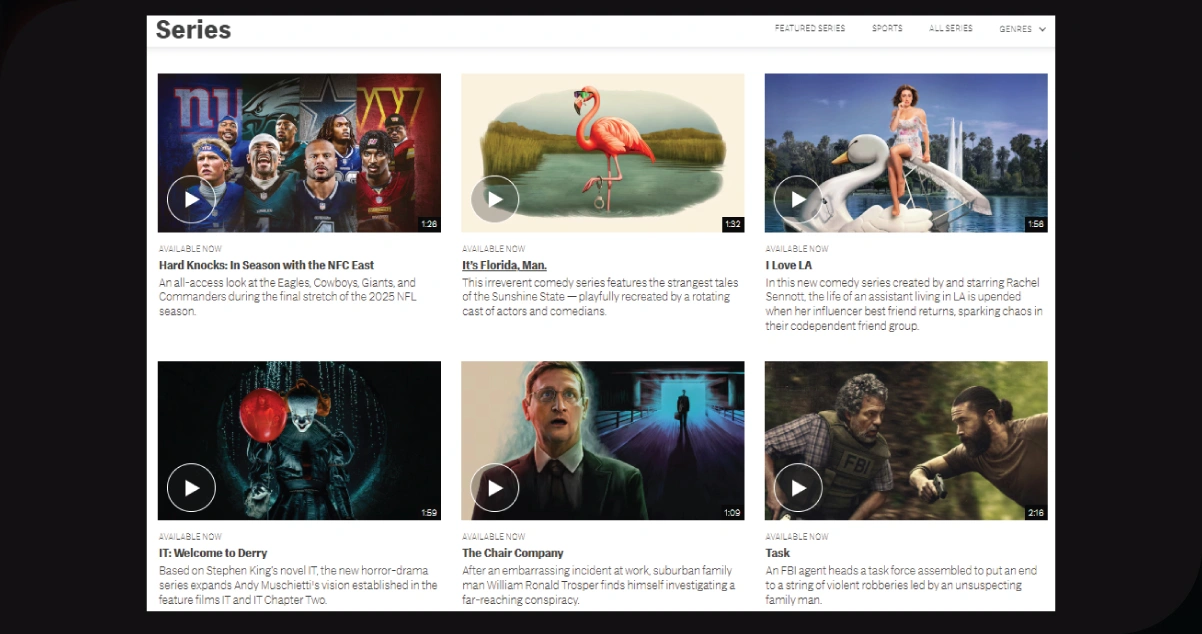This screenshot has width=1202, height=634.
Task: Open the Task series title link
Action: (x=778, y=553)
